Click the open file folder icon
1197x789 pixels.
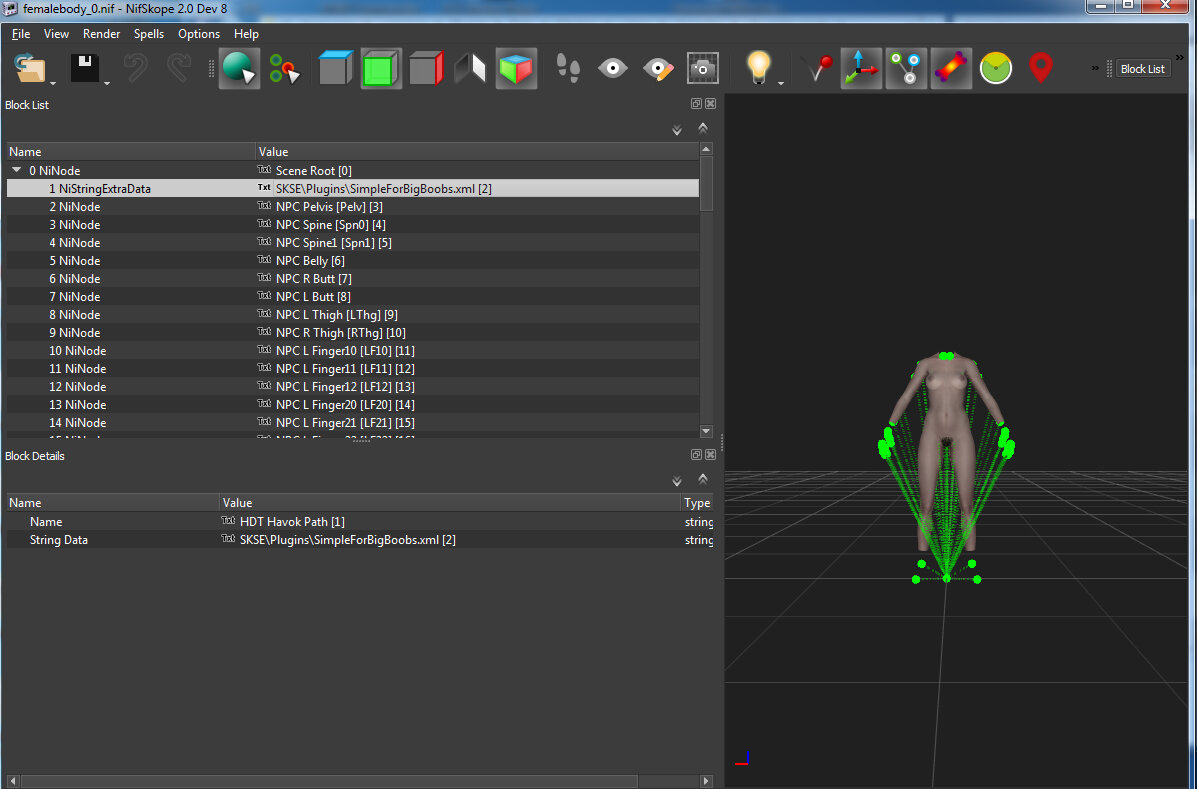(30, 69)
